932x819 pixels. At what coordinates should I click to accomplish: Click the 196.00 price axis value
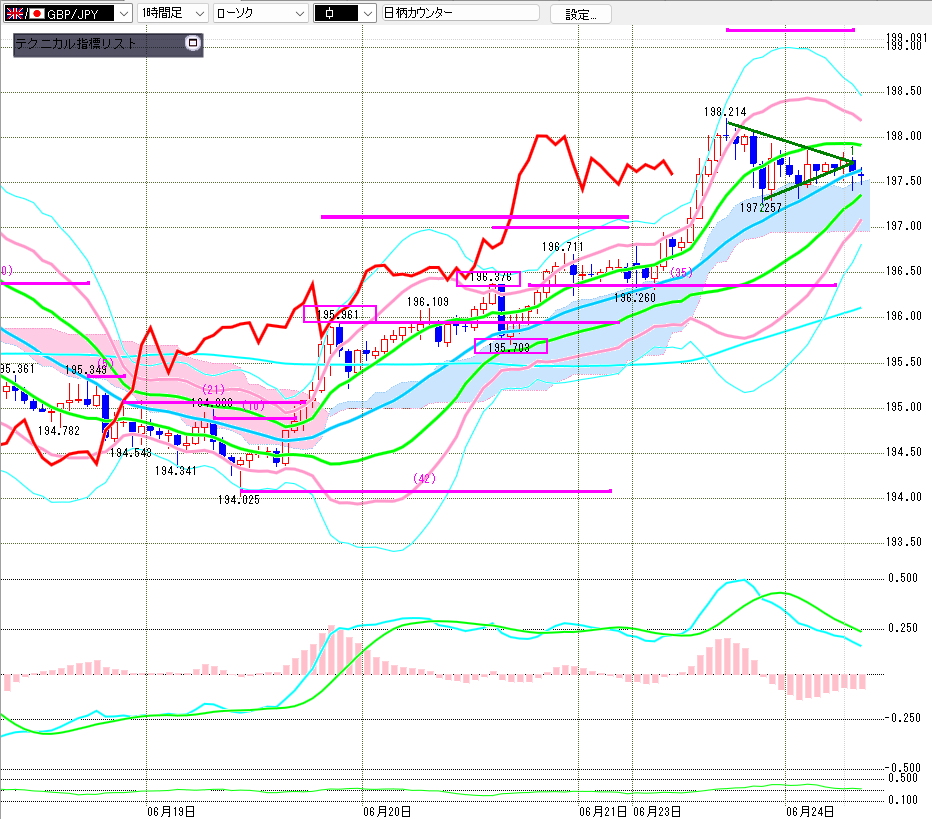tap(903, 316)
